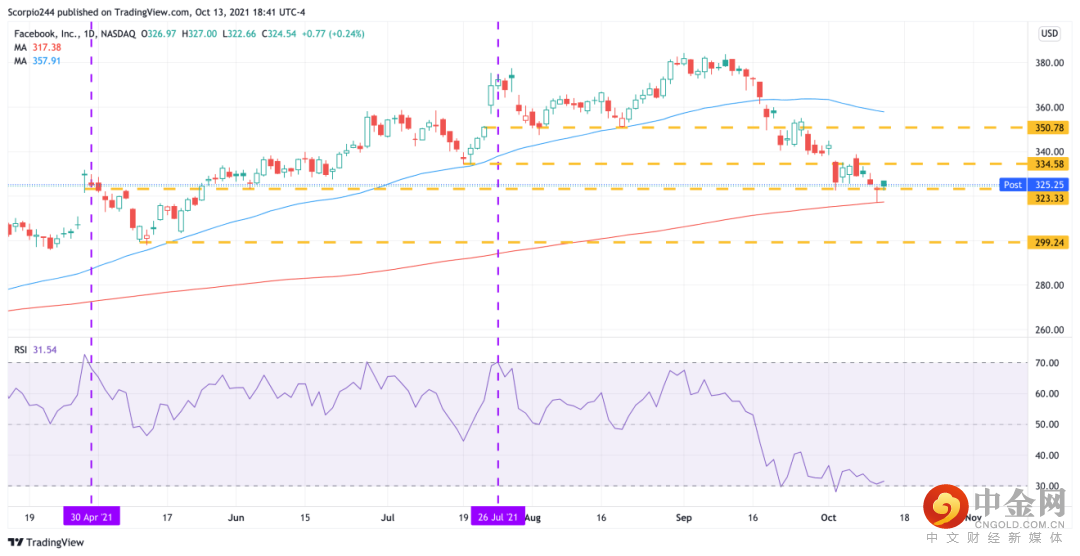Click the 260.00 price axis label
Screen dimensions: 1080x556
point(1050,329)
